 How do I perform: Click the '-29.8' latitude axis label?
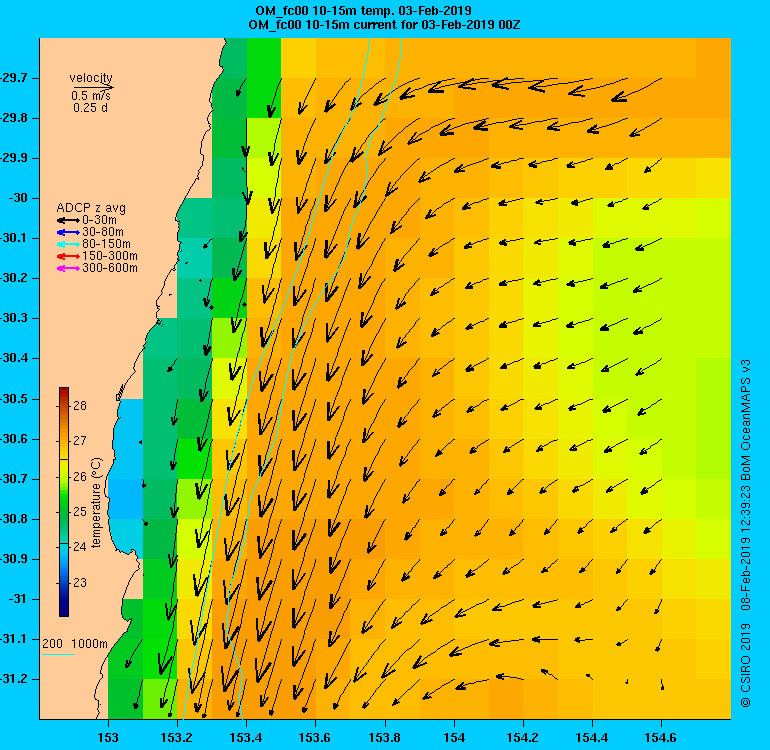(x=13, y=118)
